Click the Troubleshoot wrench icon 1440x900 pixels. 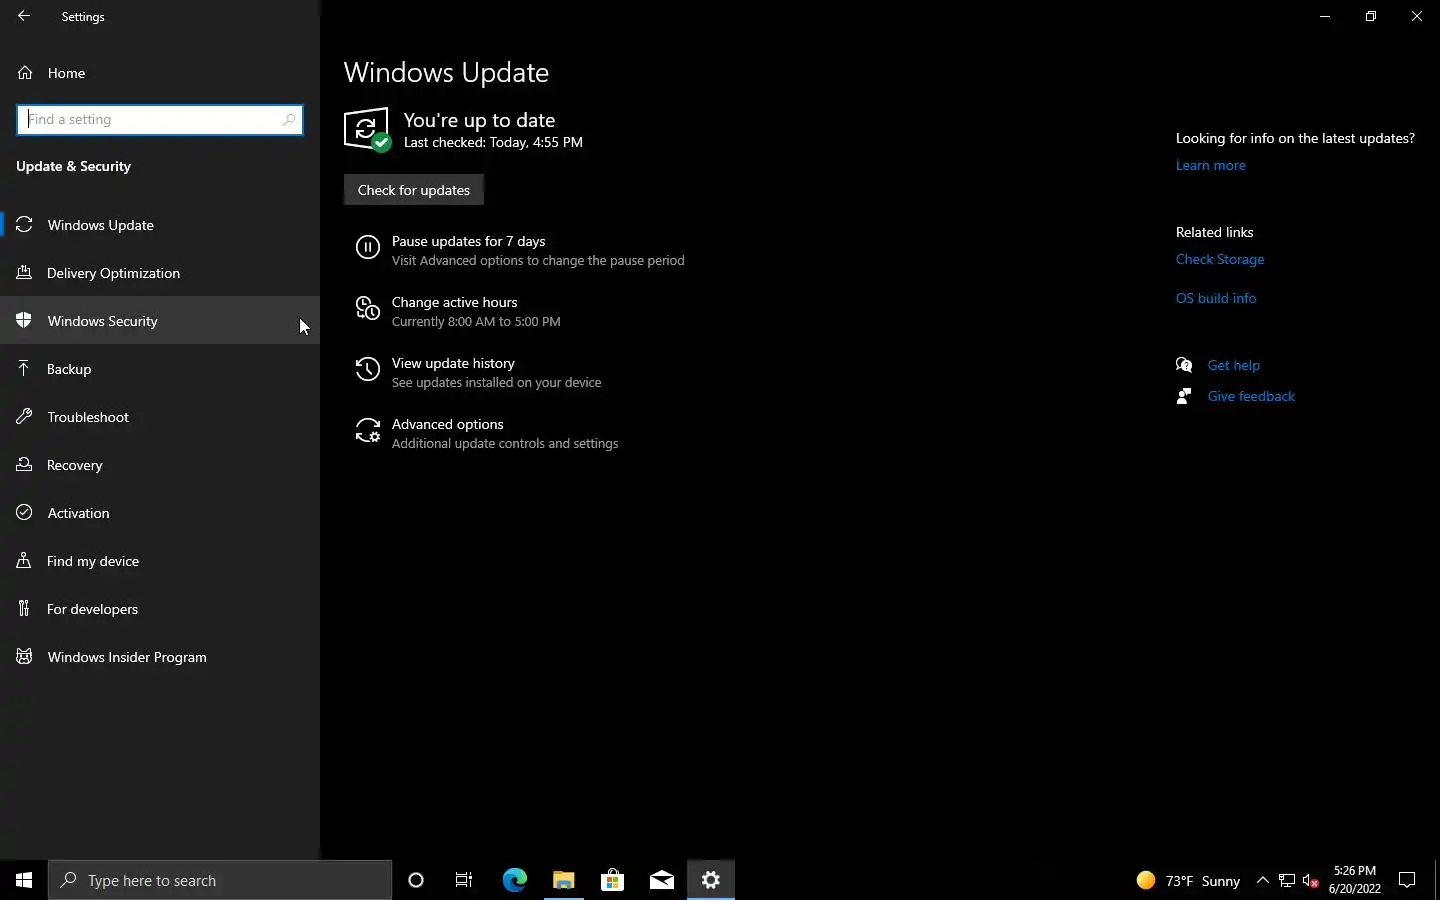click(x=24, y=417)
